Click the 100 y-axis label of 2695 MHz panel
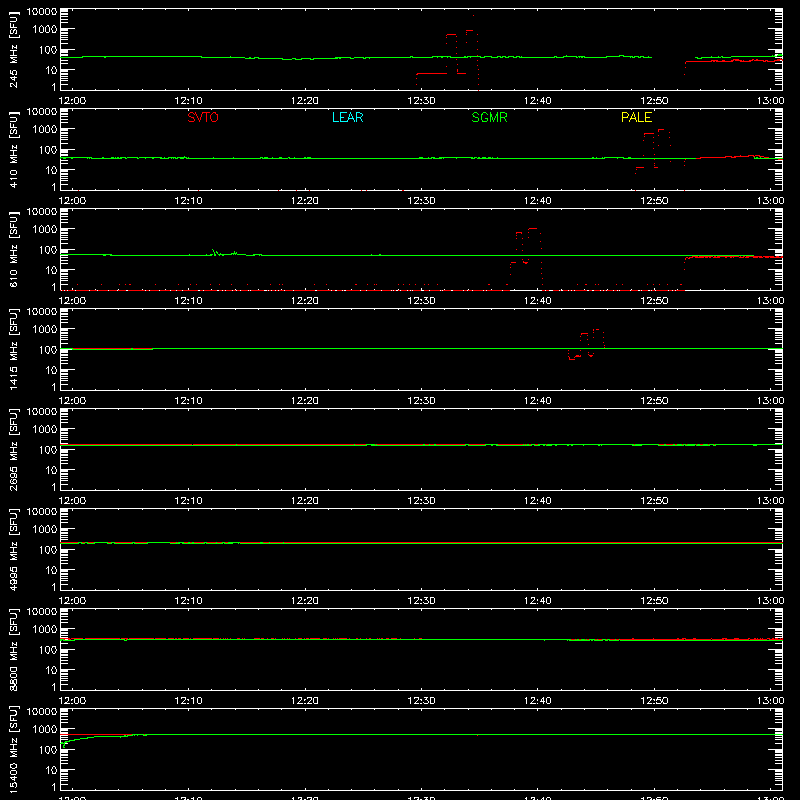 pos(48,450)
